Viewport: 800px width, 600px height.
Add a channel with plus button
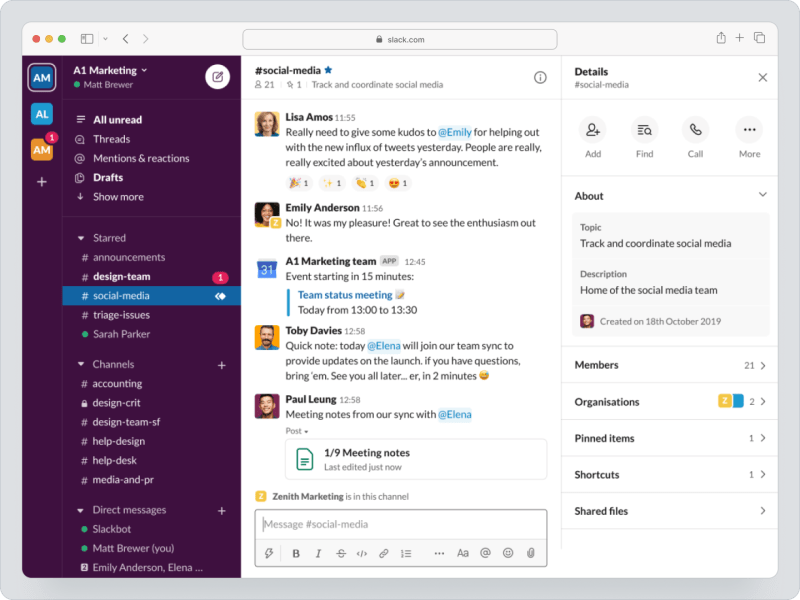tap(221, 365)
